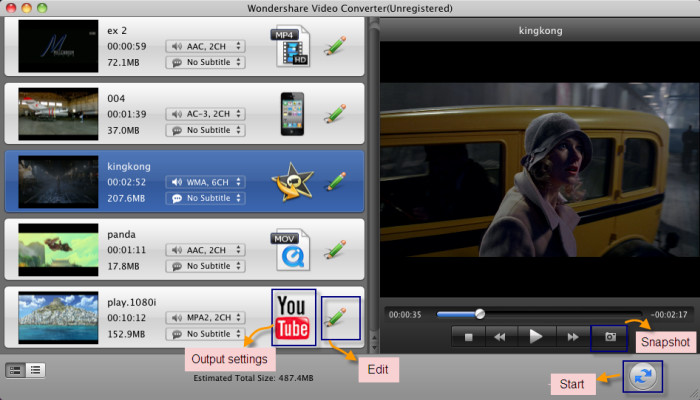Image resolution: width=700 pixels, height=400 pixels.
Task: Edit the 004 video with pencil icon
Action: 336,114
